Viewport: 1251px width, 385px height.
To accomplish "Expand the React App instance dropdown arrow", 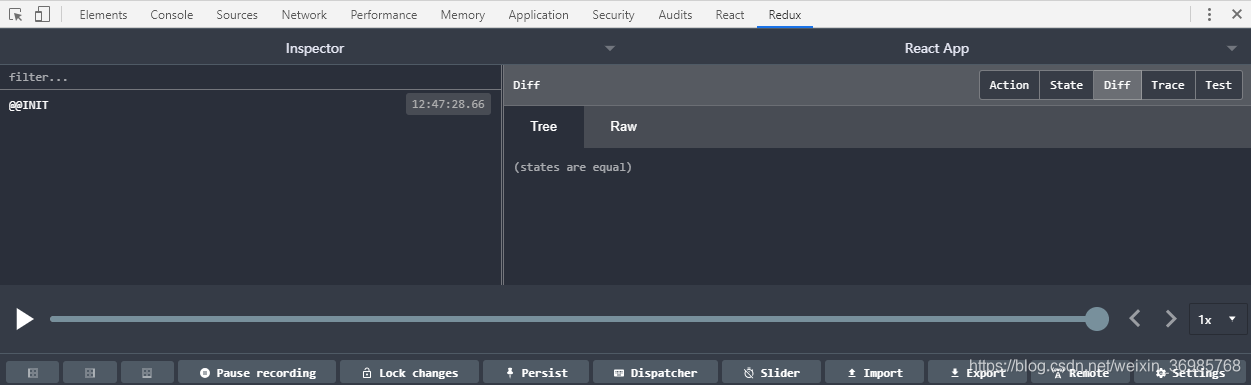I will (1232, 48).
